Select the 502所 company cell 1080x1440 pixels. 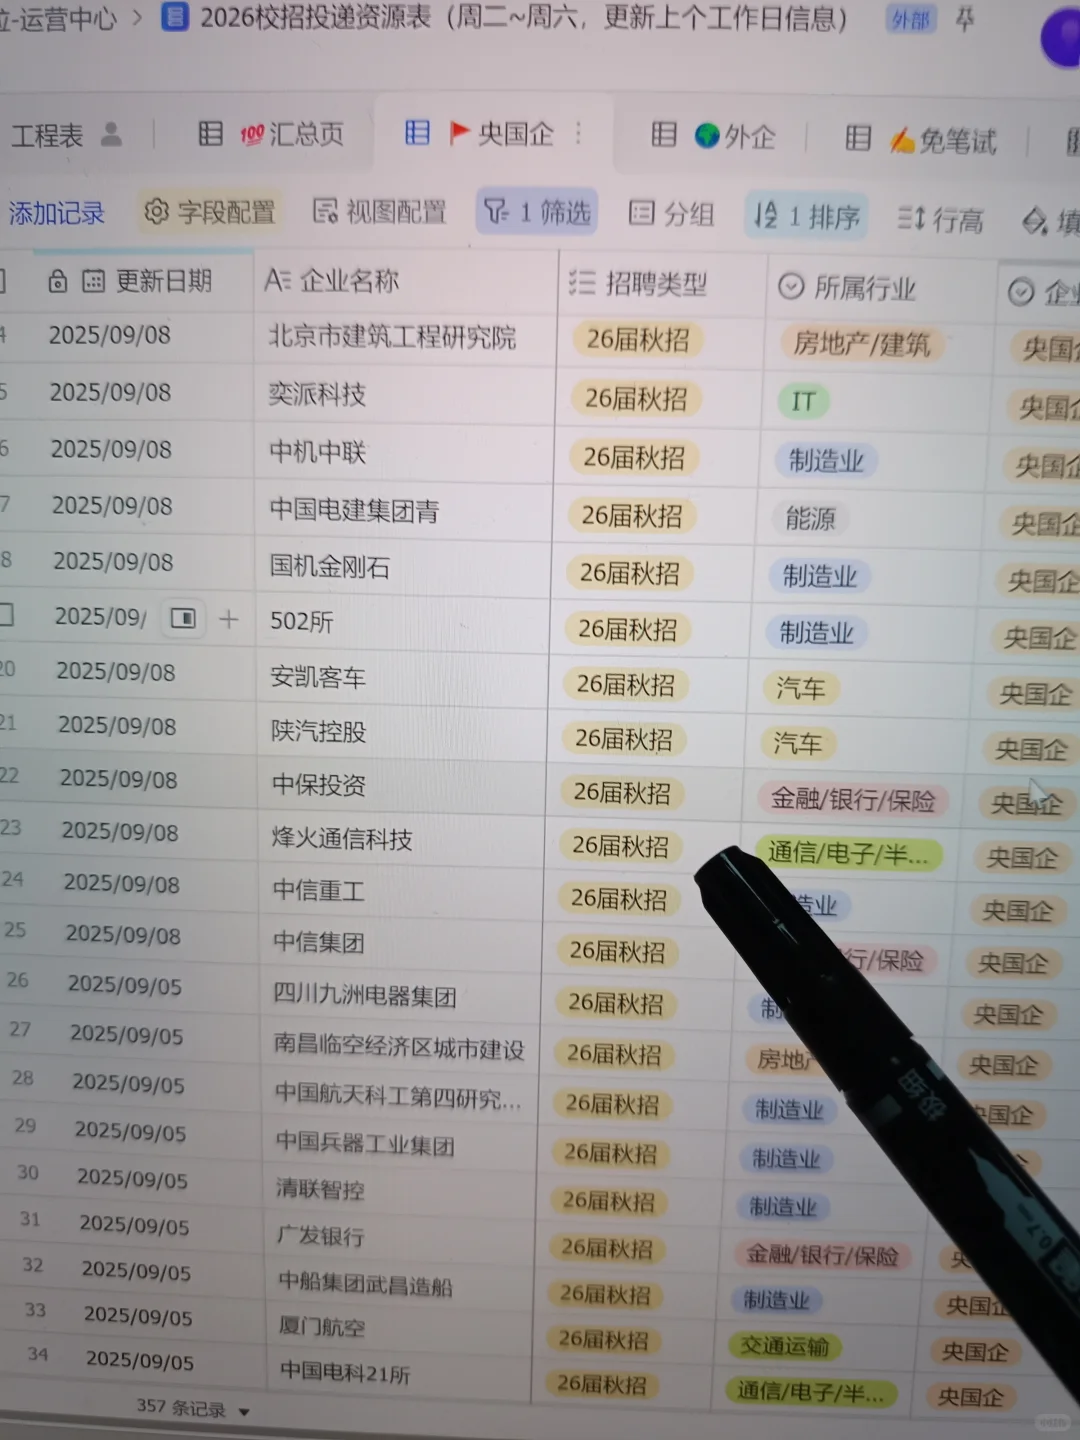point(402,622)
